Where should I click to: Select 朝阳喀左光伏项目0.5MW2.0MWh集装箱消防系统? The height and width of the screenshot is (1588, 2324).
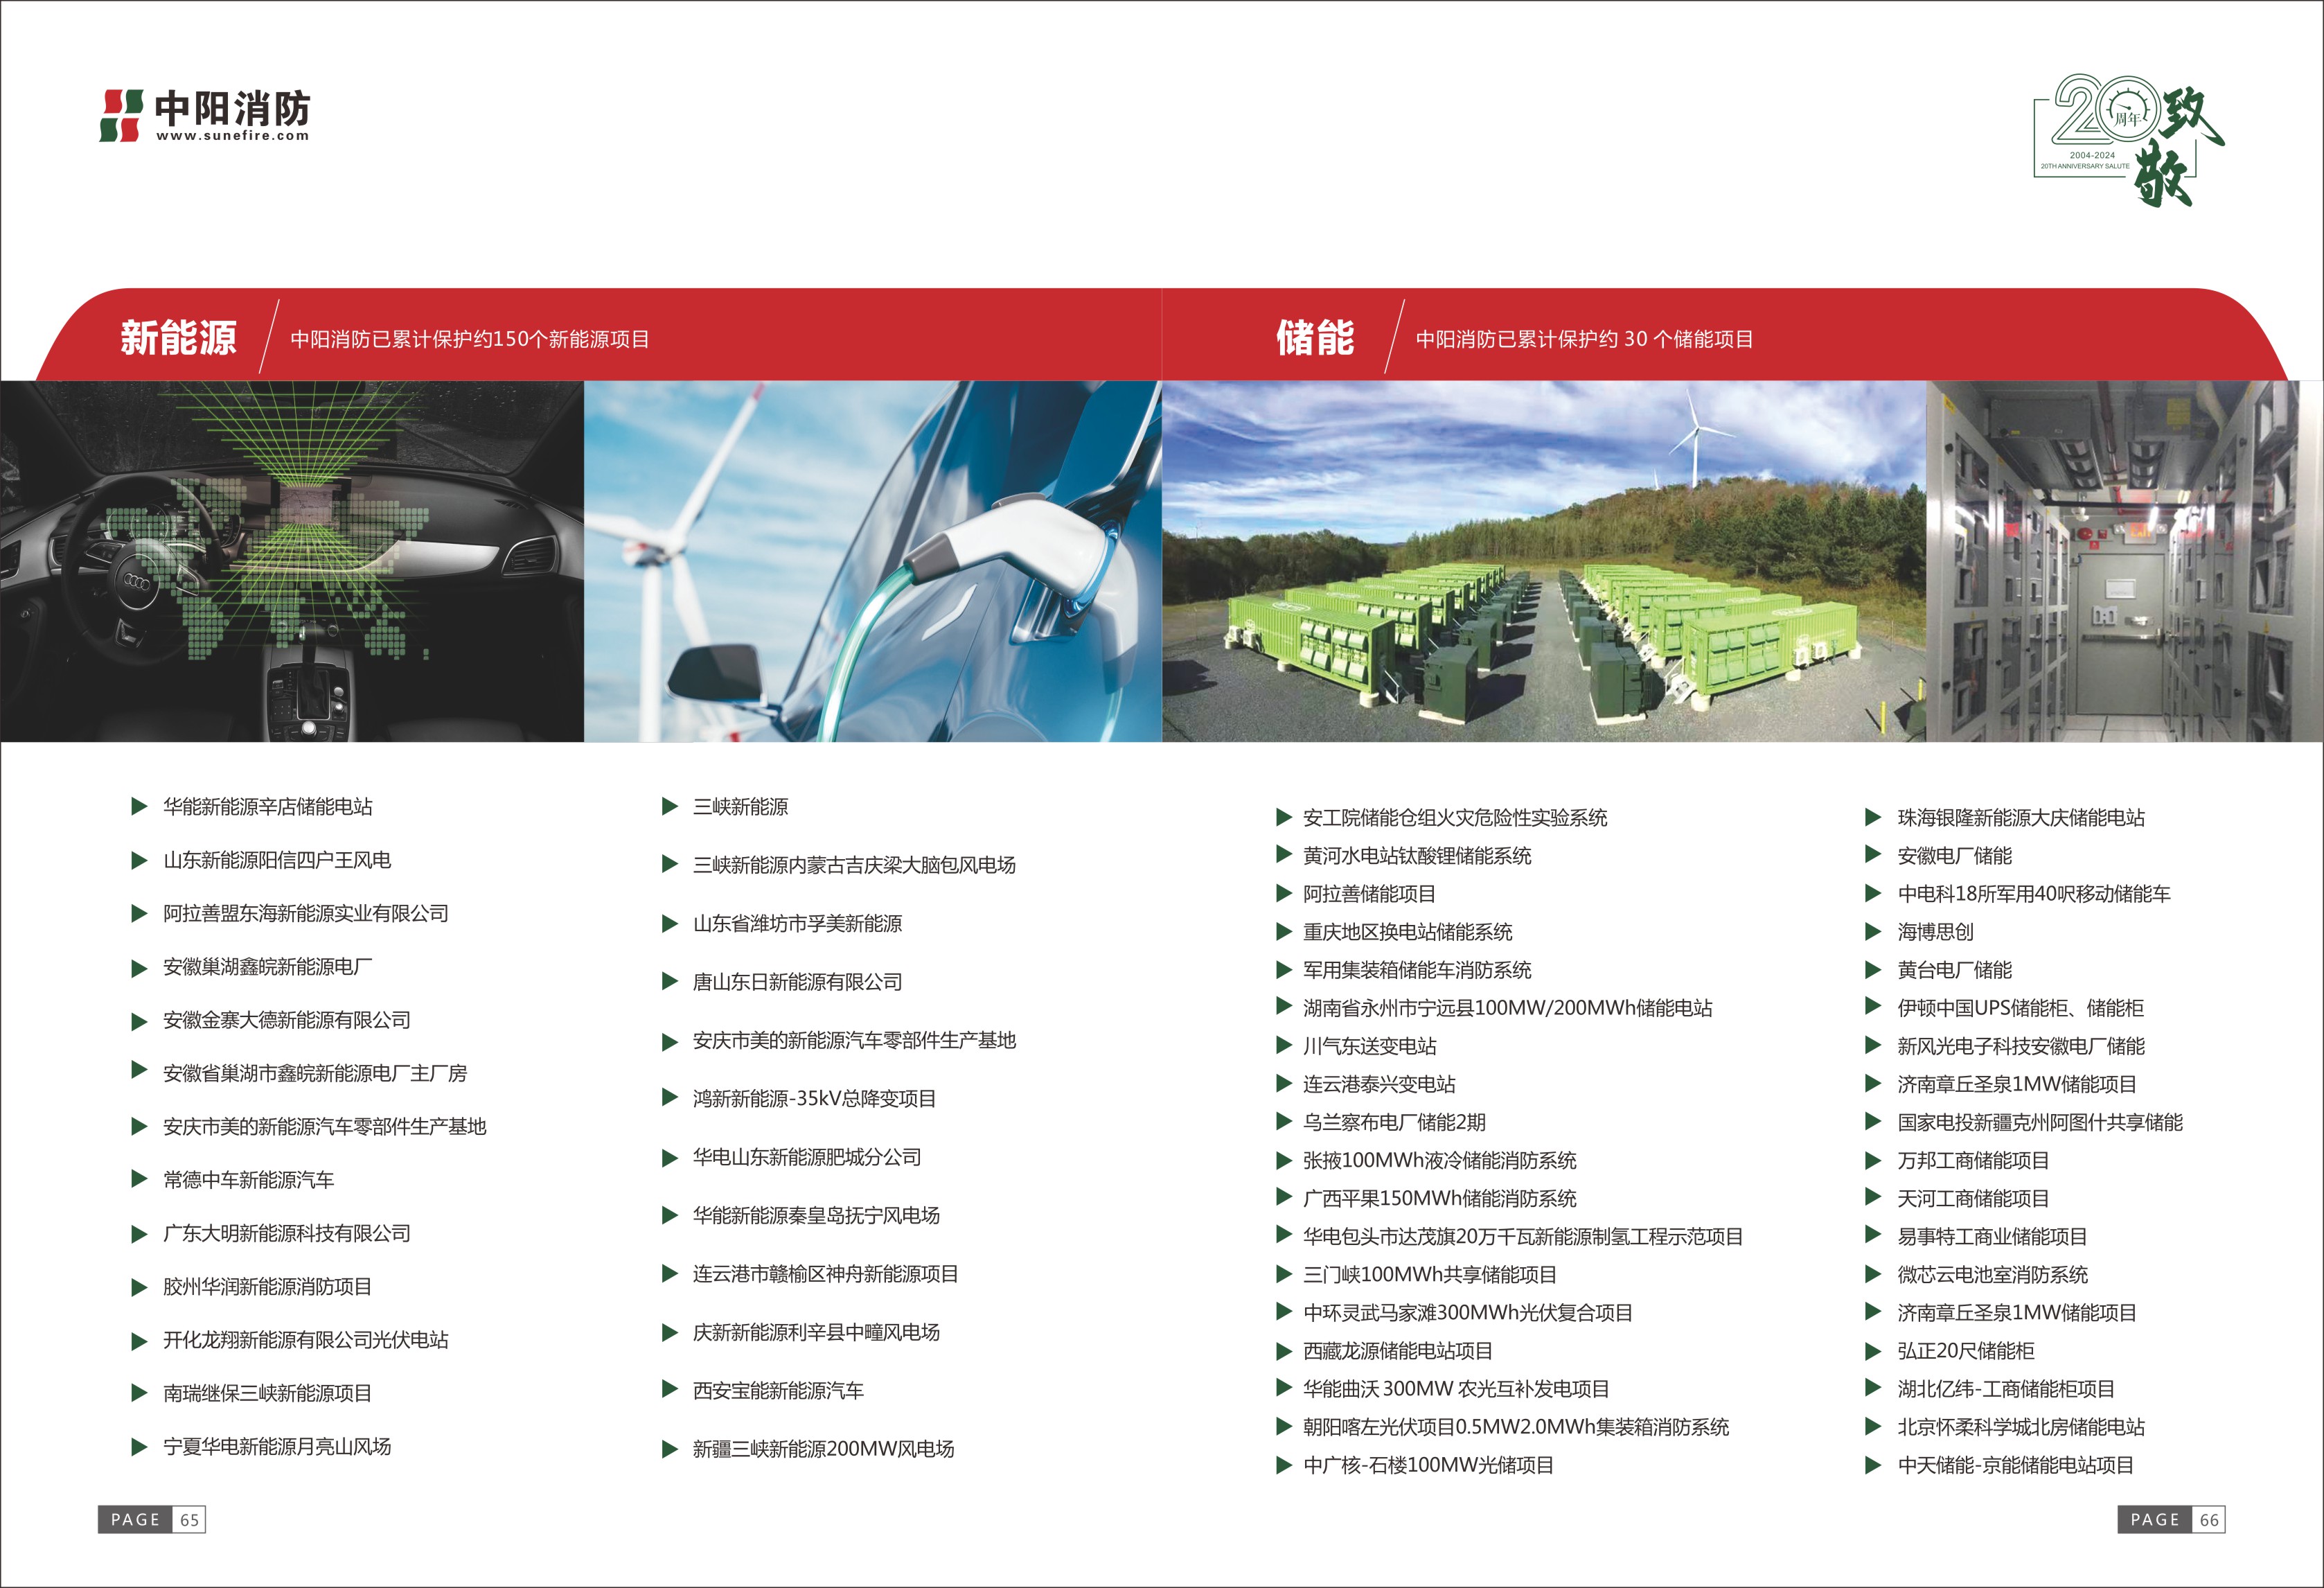[x=1516, y=1427]
